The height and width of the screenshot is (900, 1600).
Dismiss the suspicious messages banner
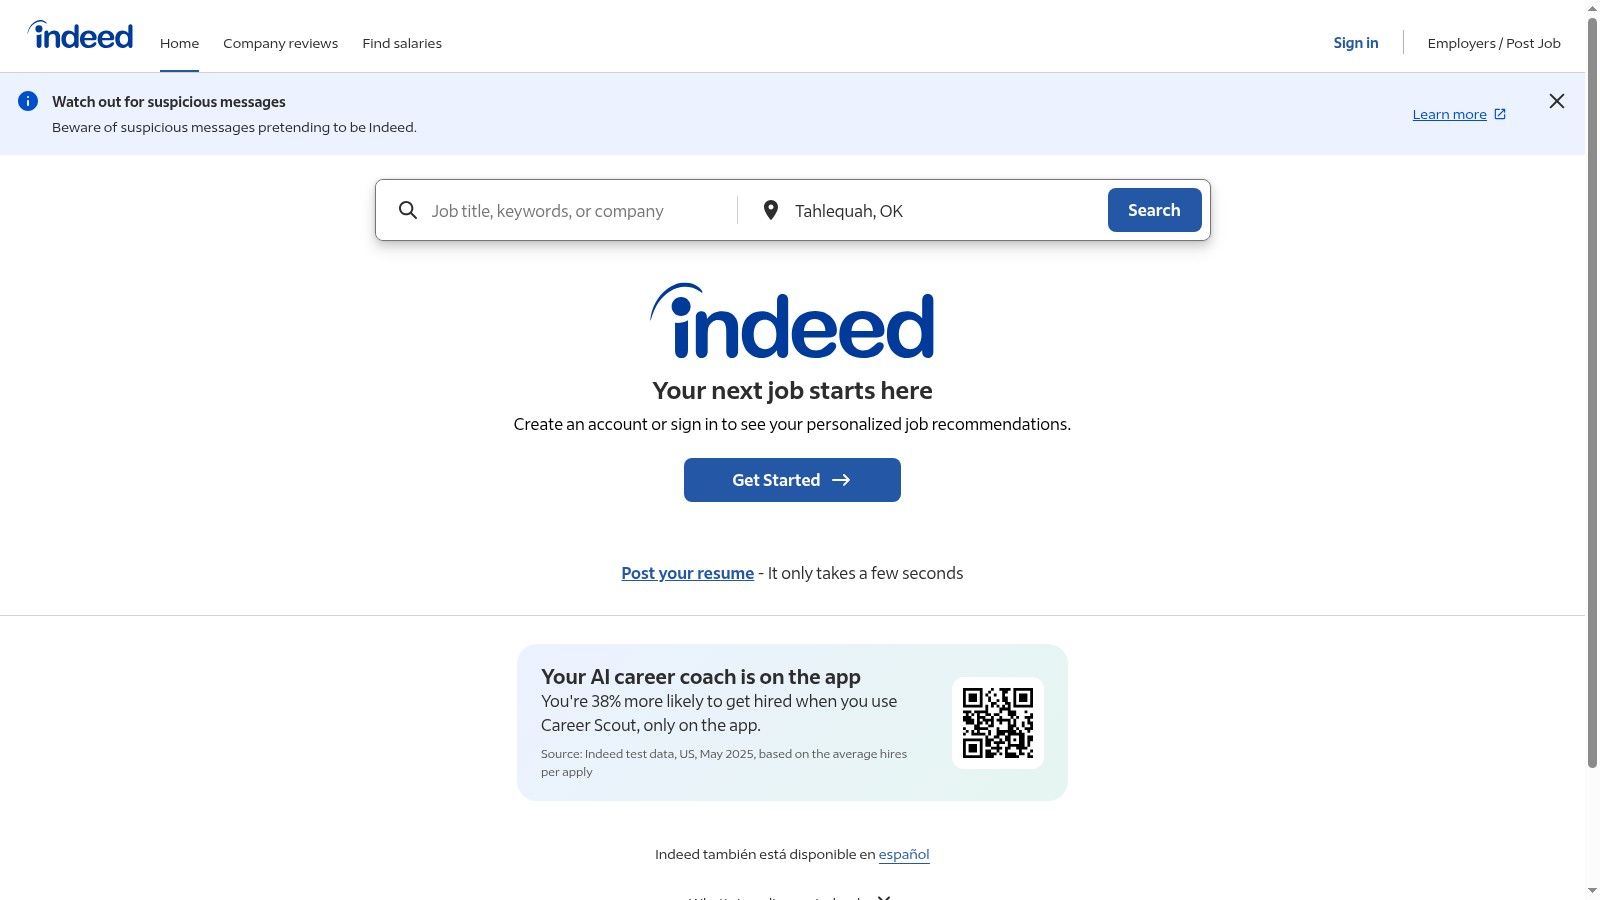click(1556, 101)
